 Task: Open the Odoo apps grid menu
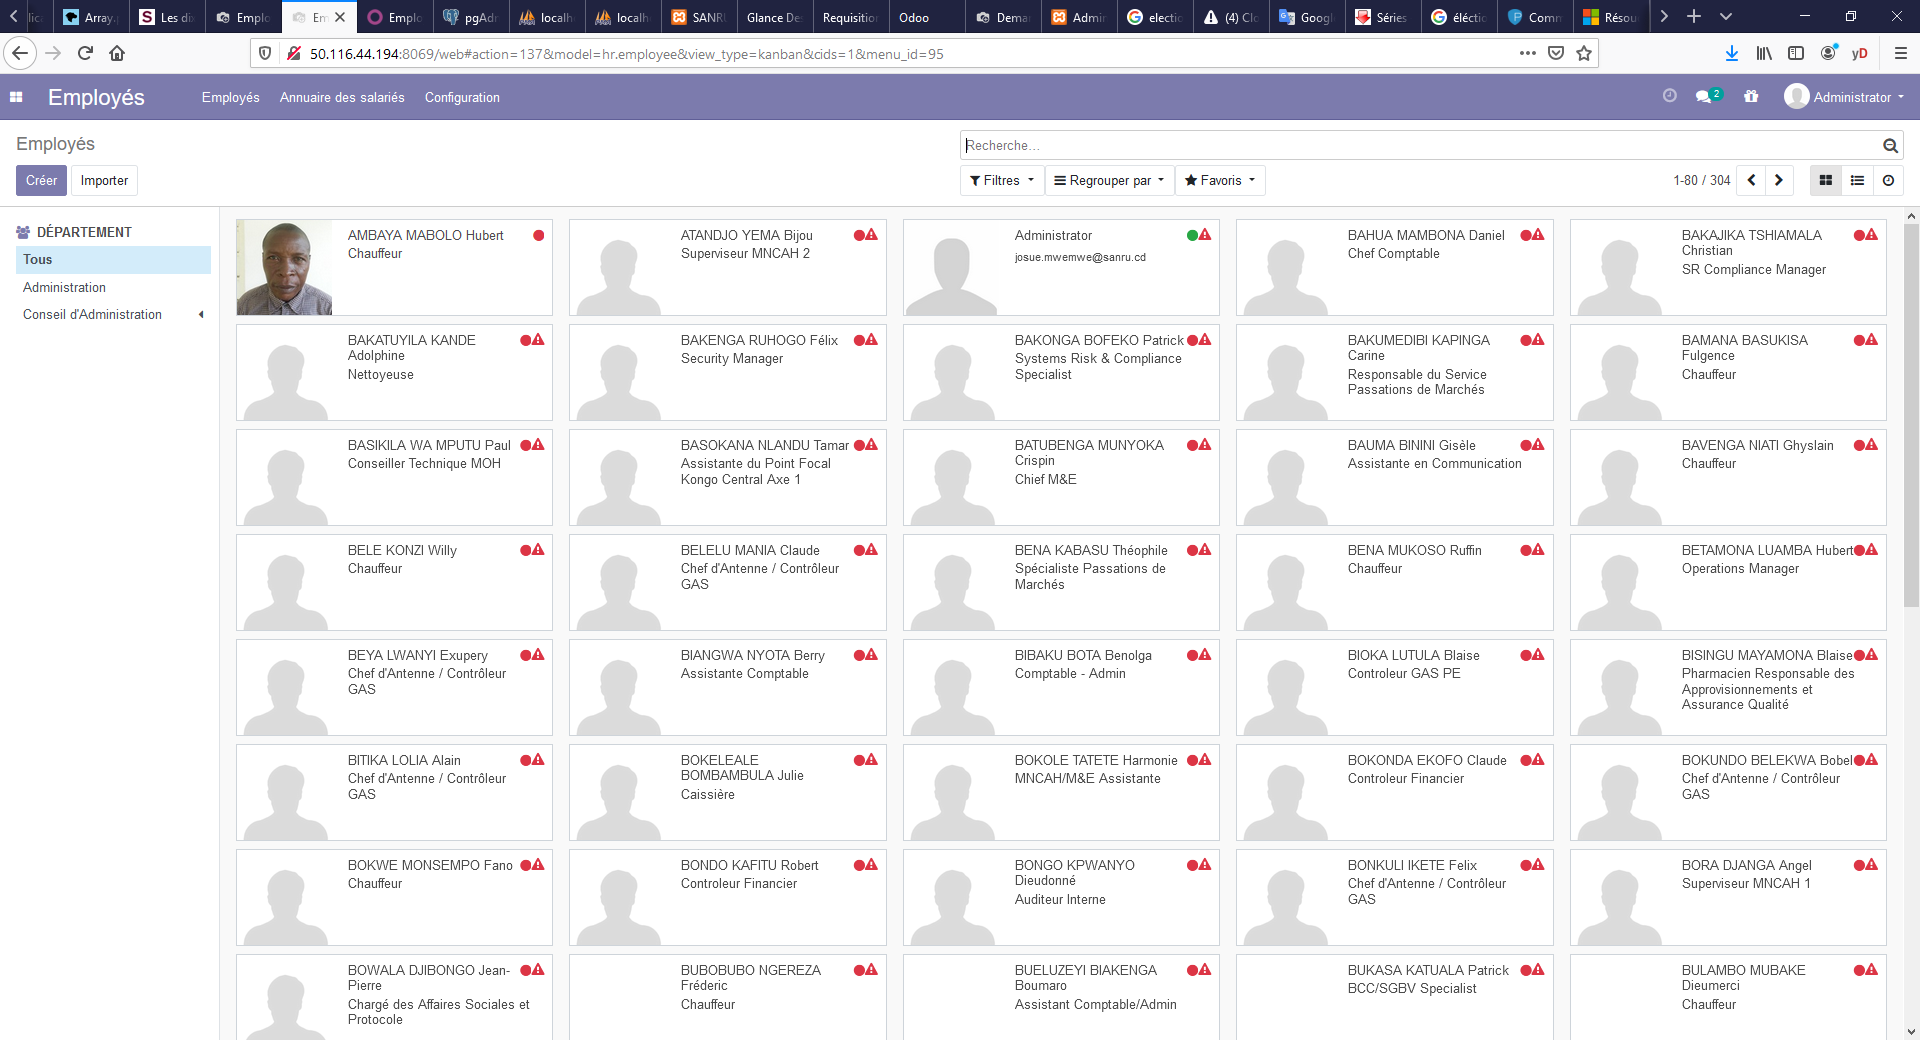[16, 97]
